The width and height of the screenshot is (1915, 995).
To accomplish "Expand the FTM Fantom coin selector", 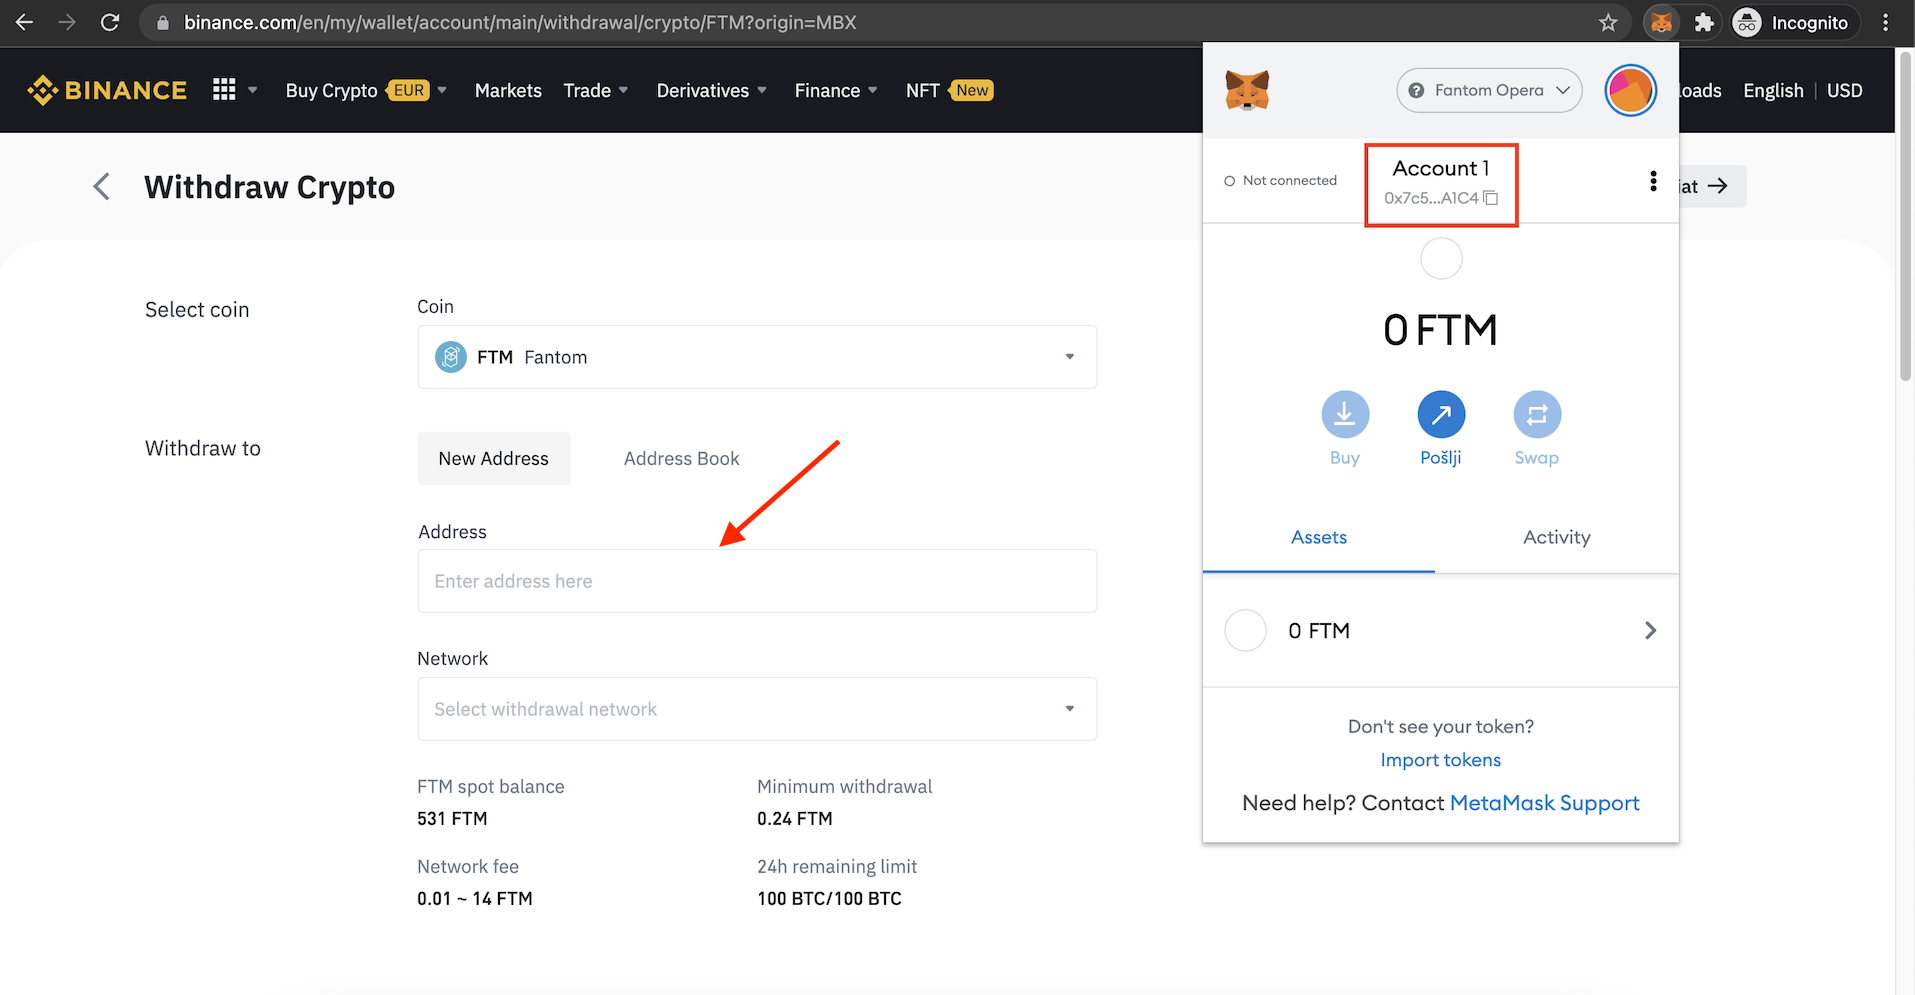I will (x=757, y=357).
